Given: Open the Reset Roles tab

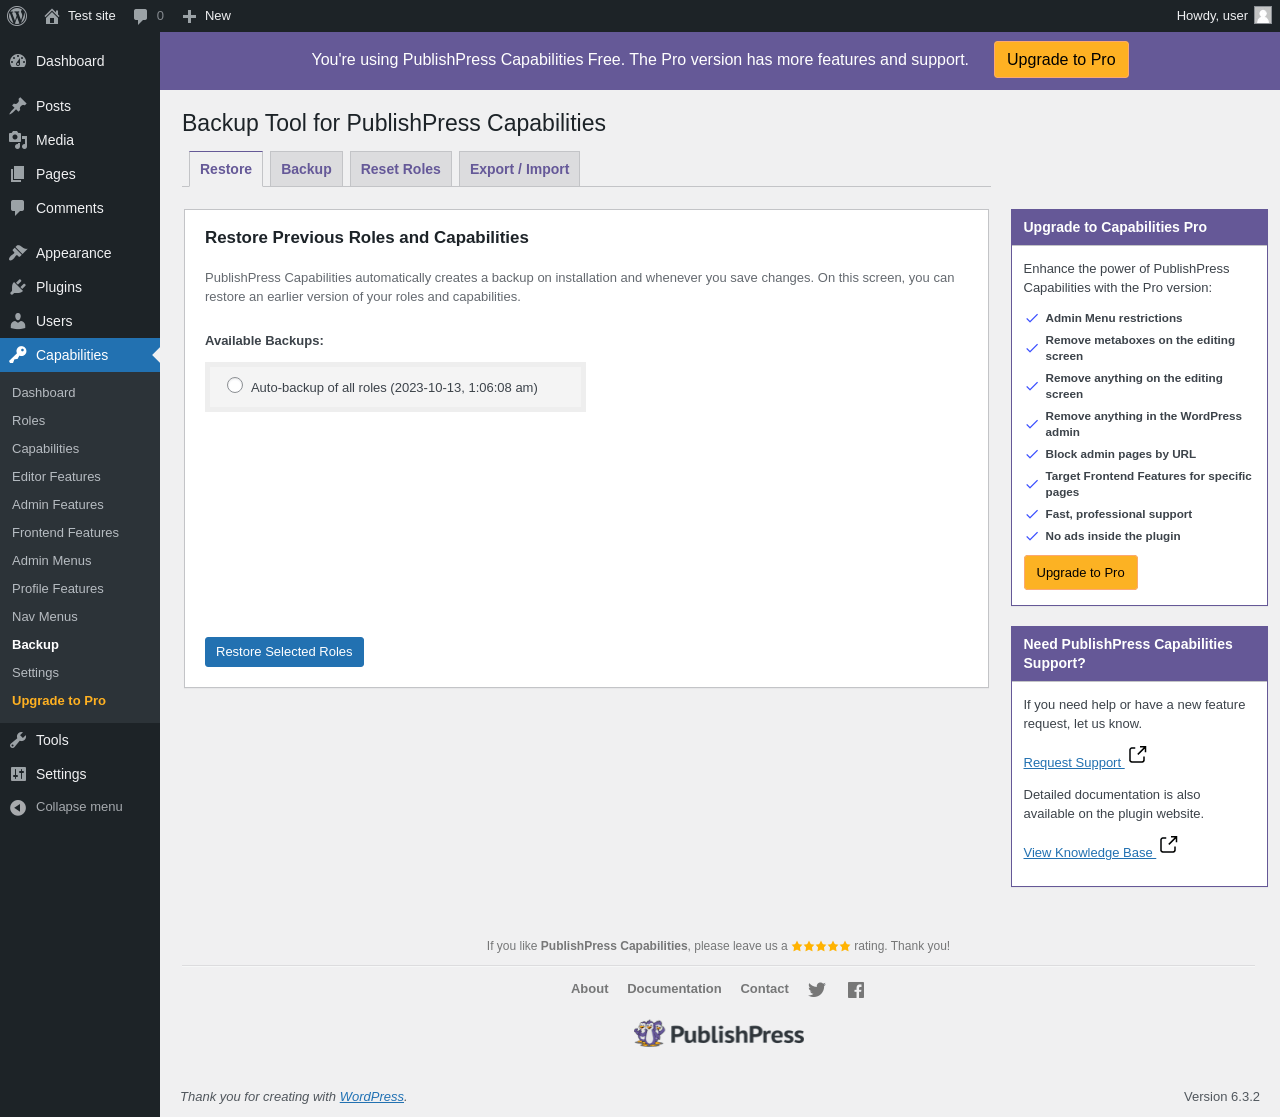Looking at the screenshot, I should coord(401,169).
